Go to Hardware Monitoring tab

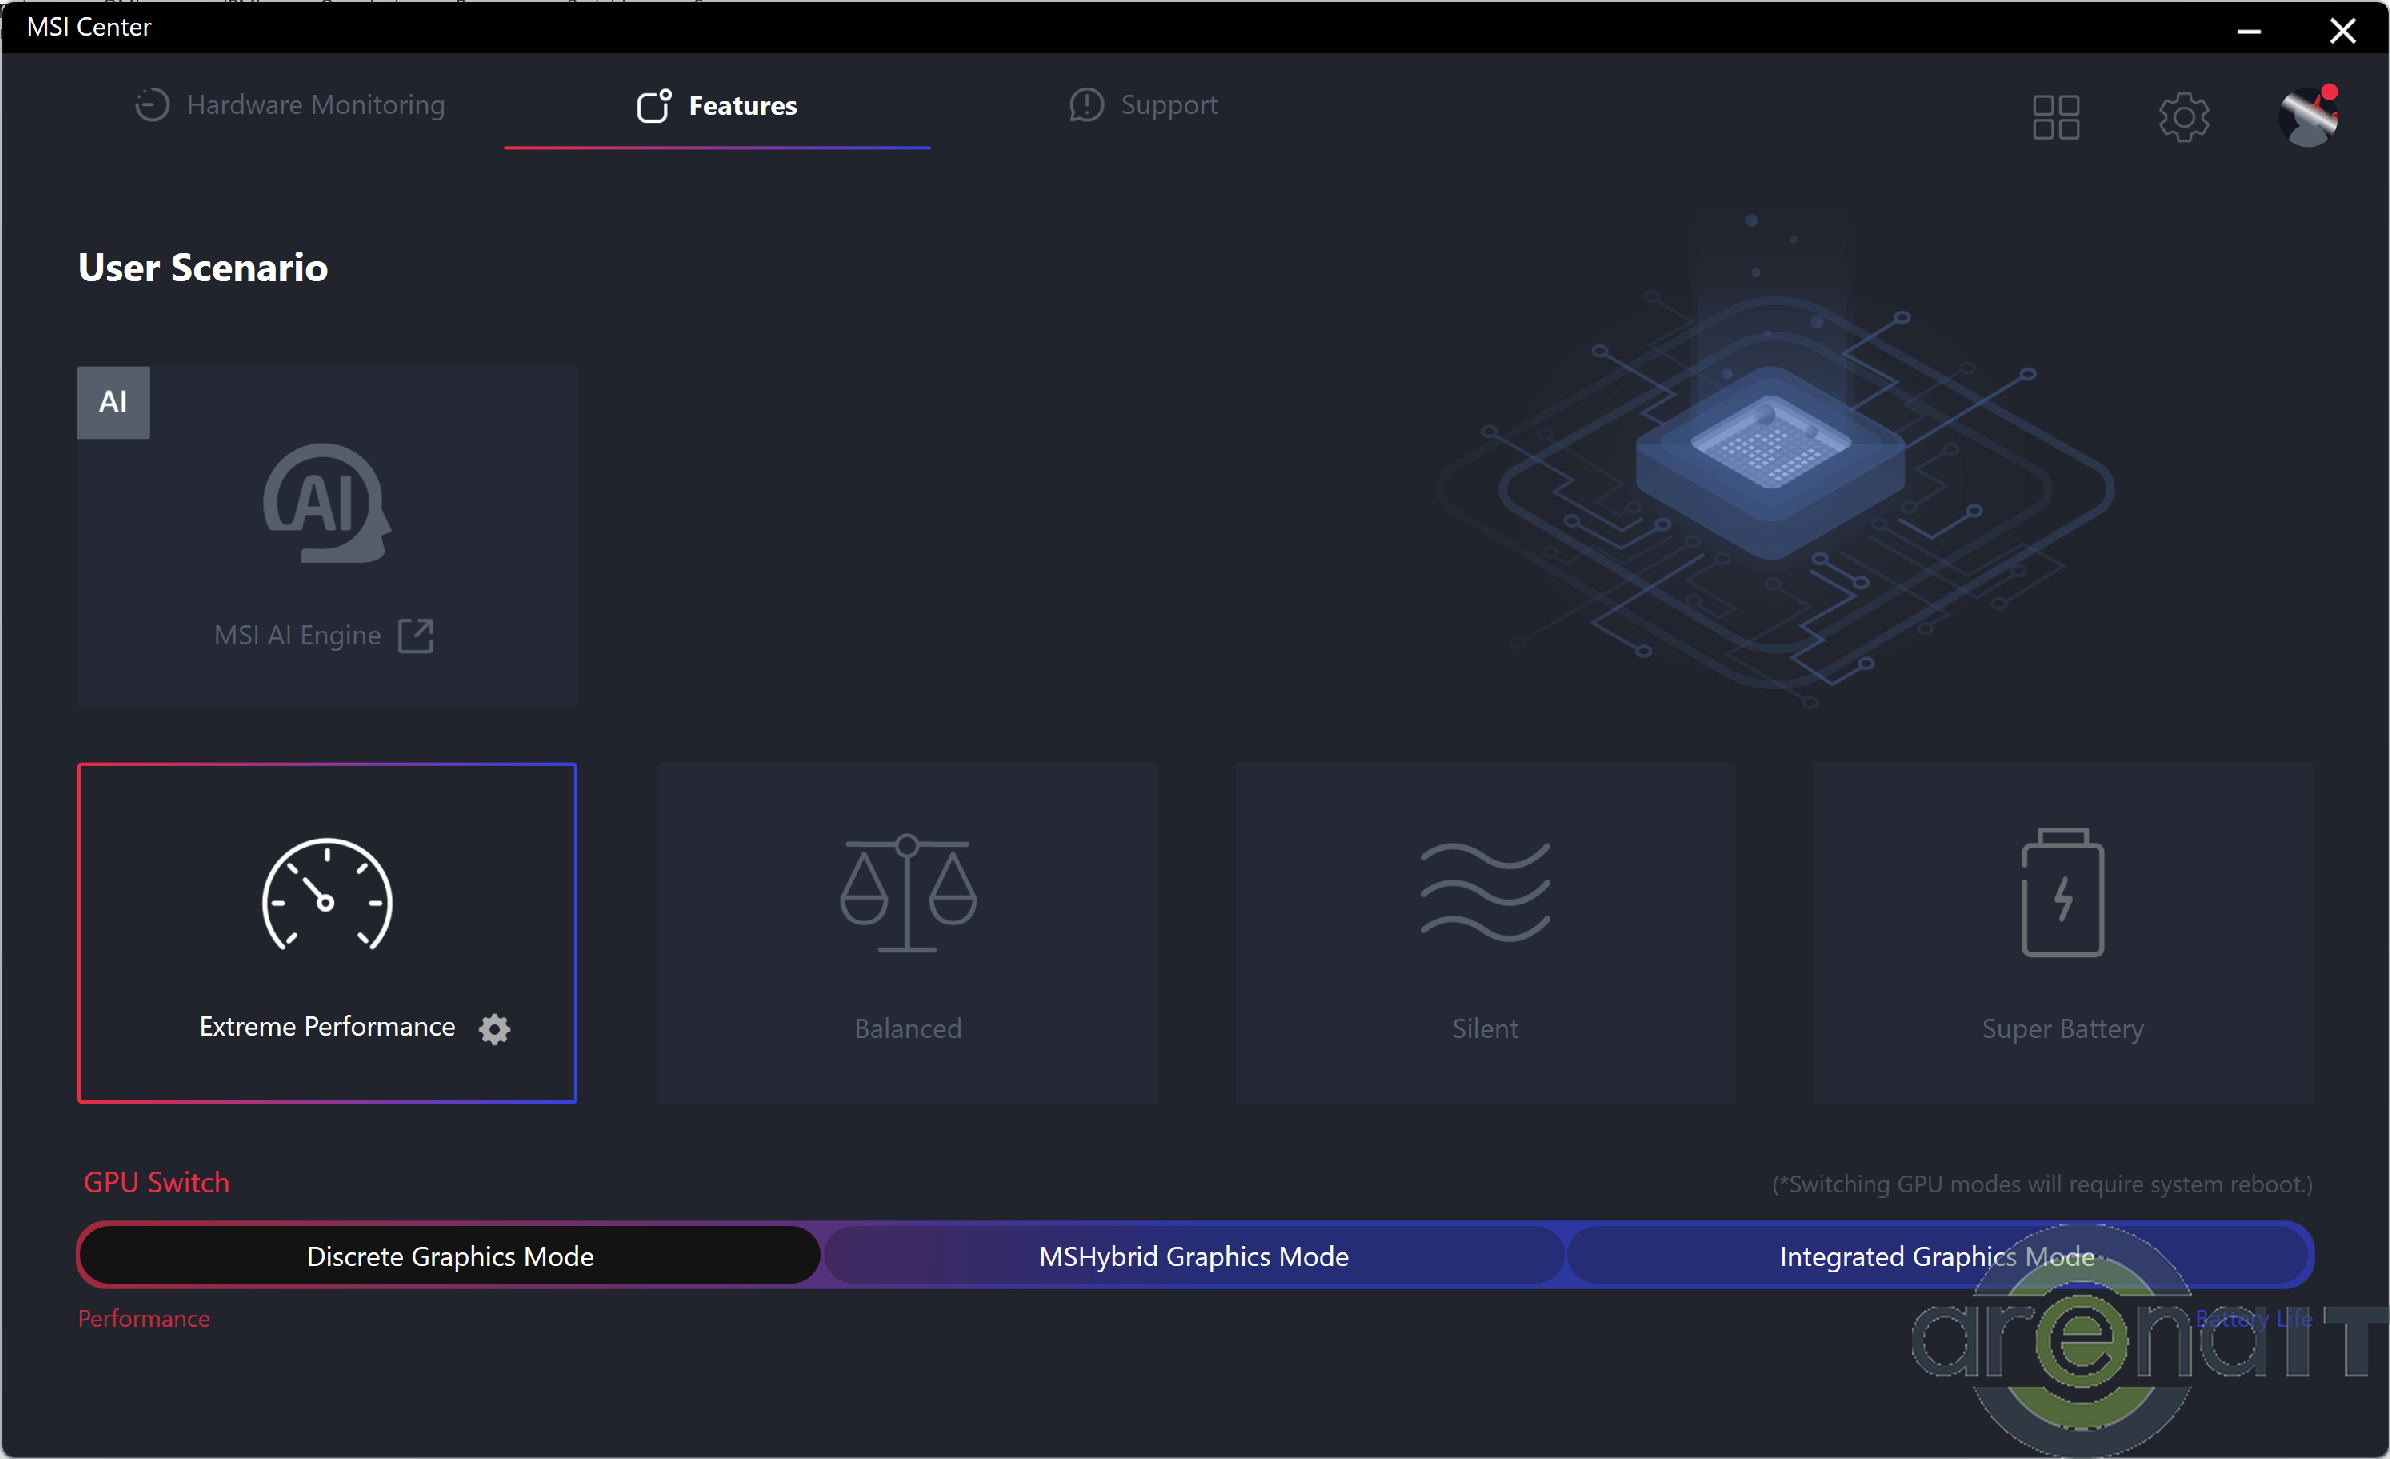[290, 105]
